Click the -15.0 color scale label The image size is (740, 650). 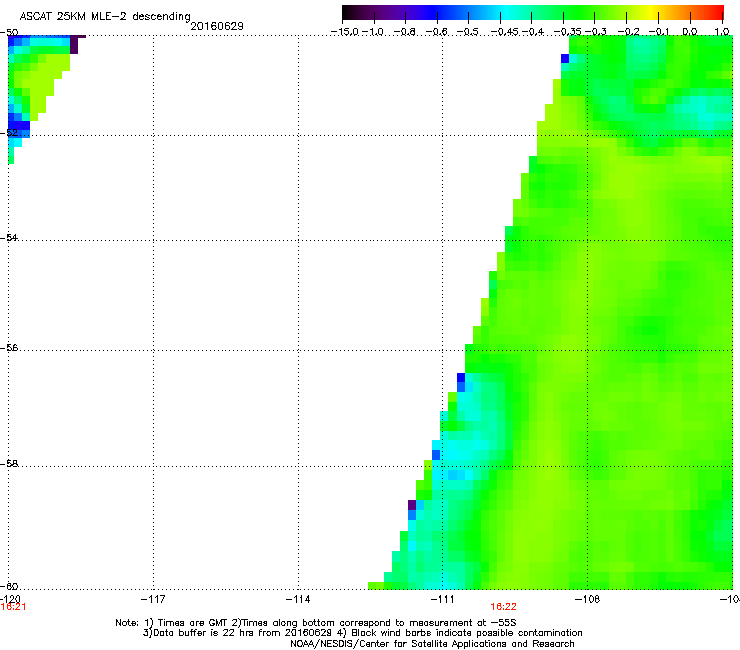345,32
